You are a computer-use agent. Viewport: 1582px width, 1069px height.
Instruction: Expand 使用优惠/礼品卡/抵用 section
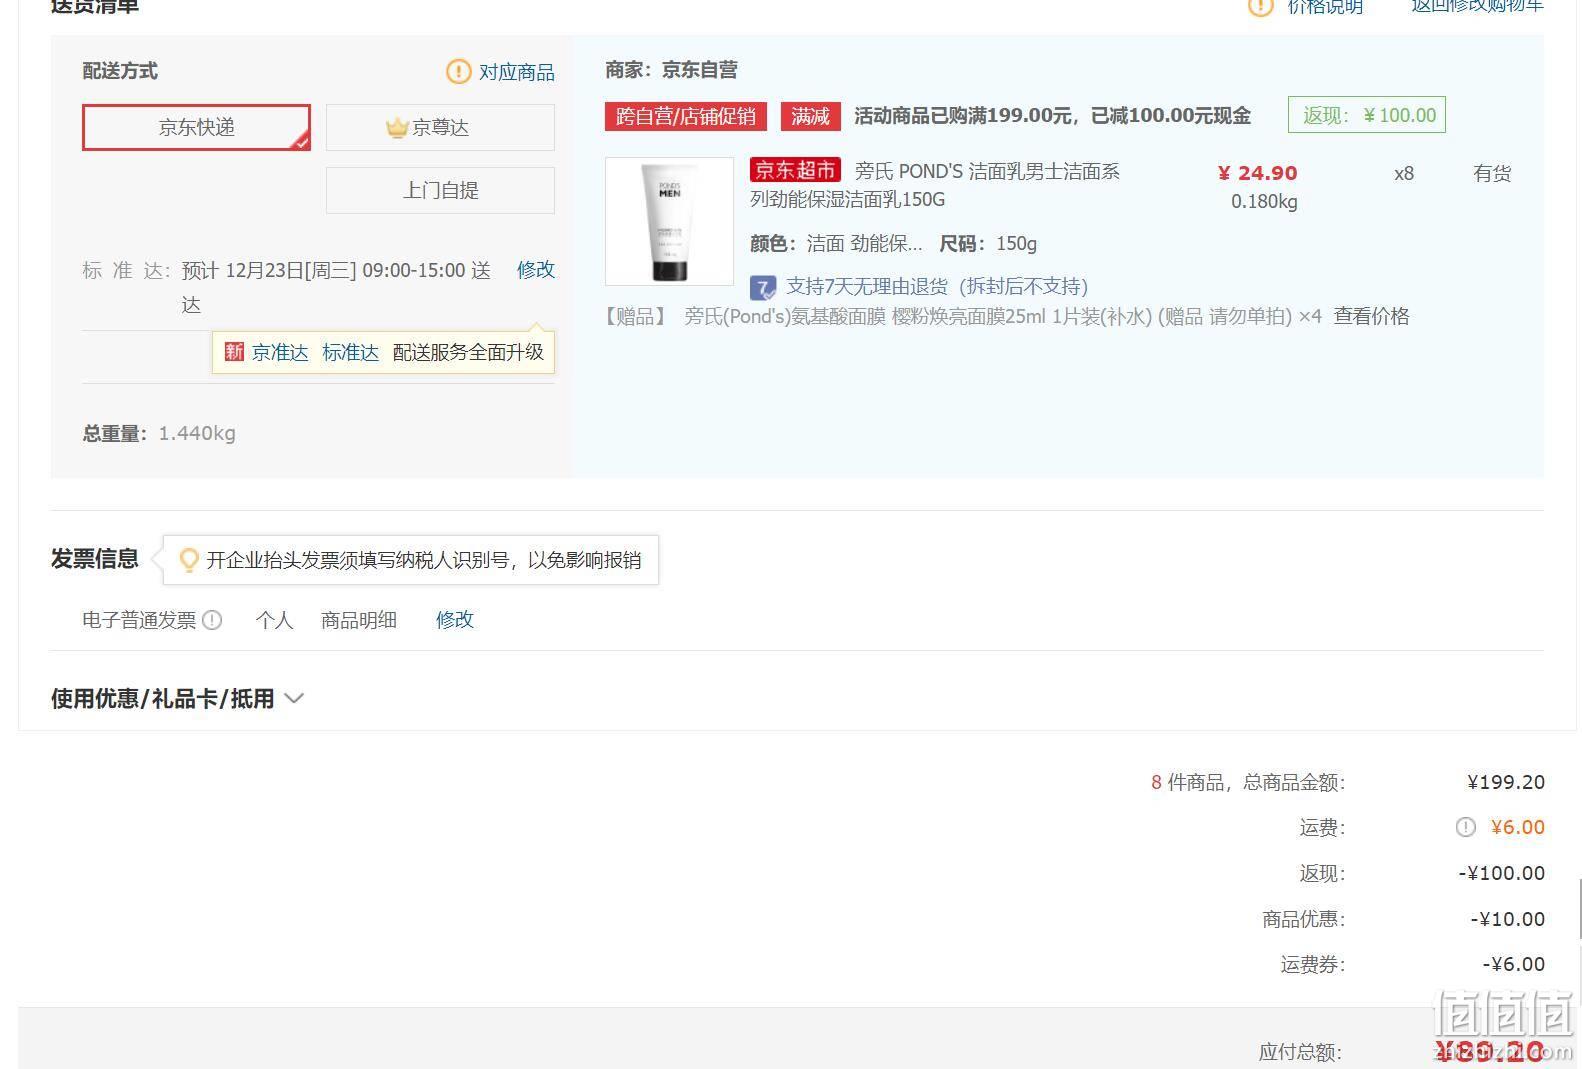pos(177,698)
